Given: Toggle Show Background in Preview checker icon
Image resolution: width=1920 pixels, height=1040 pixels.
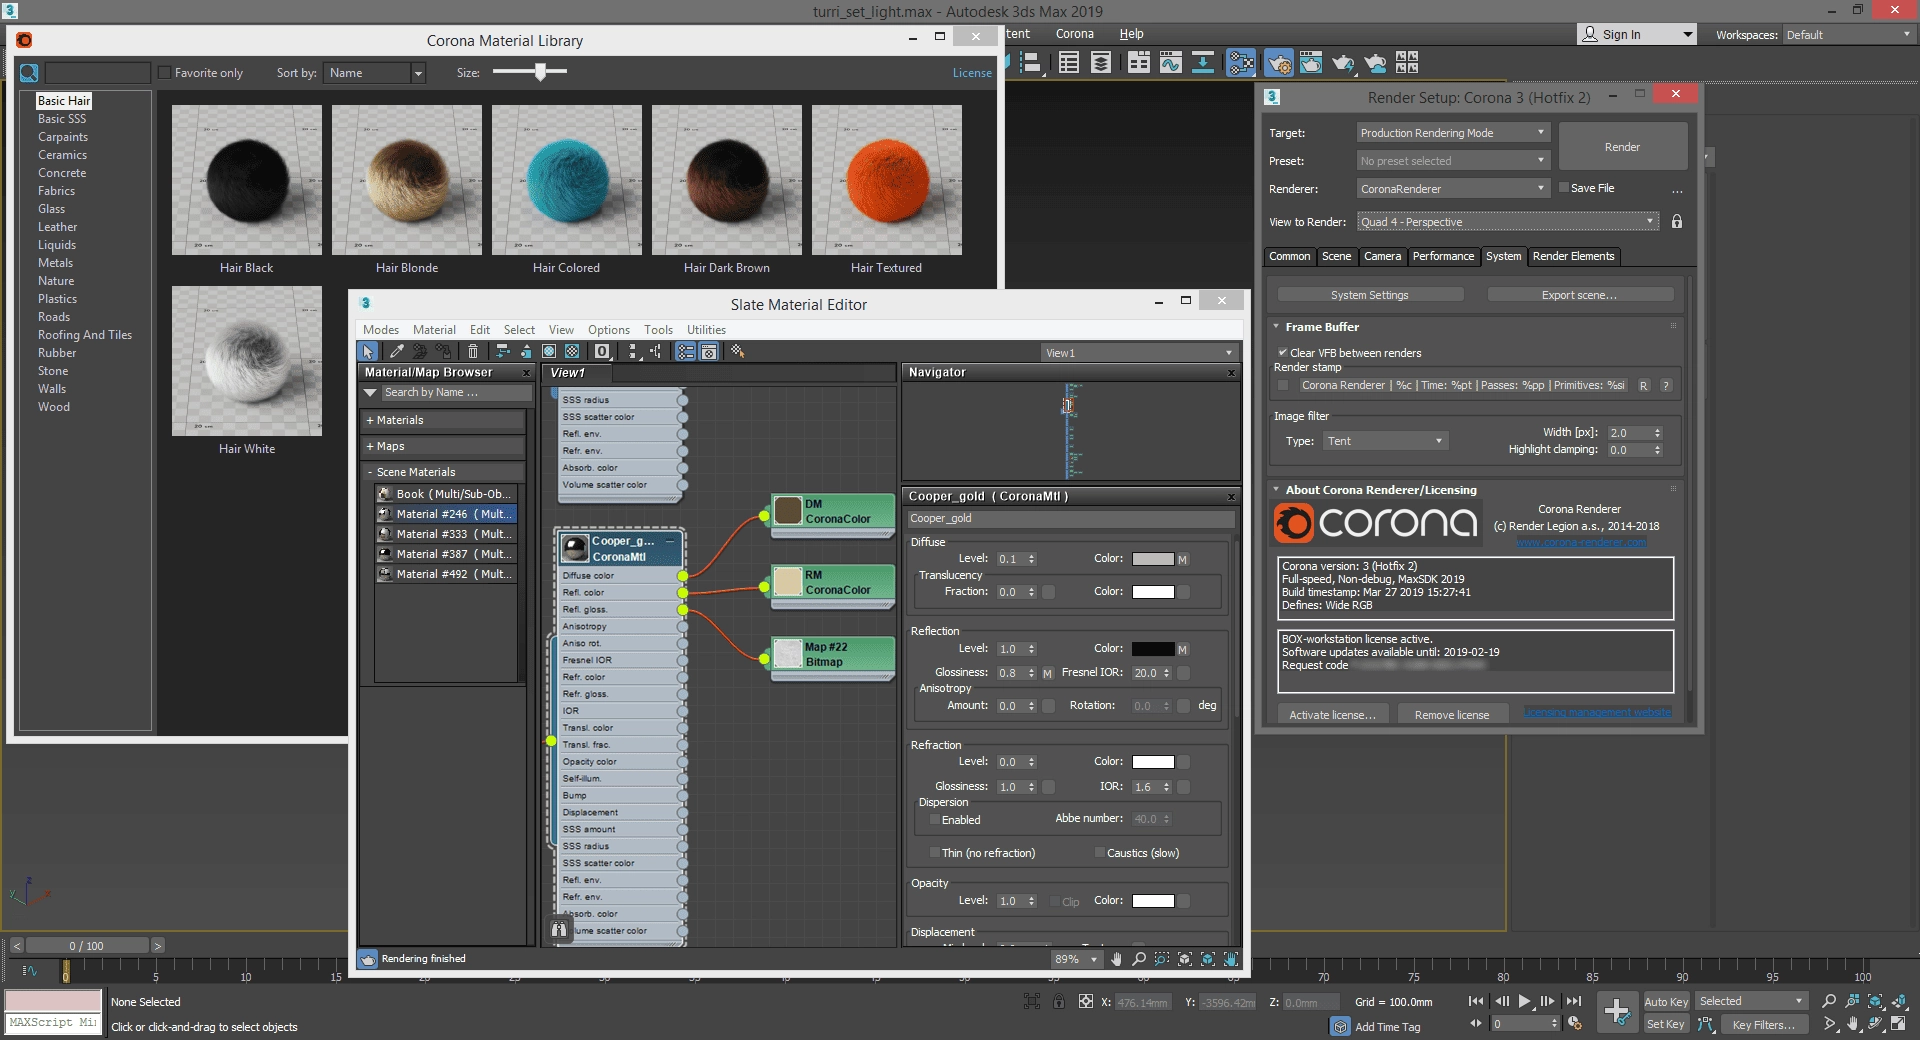Looking at the screenshot, I should pos(572,351).
